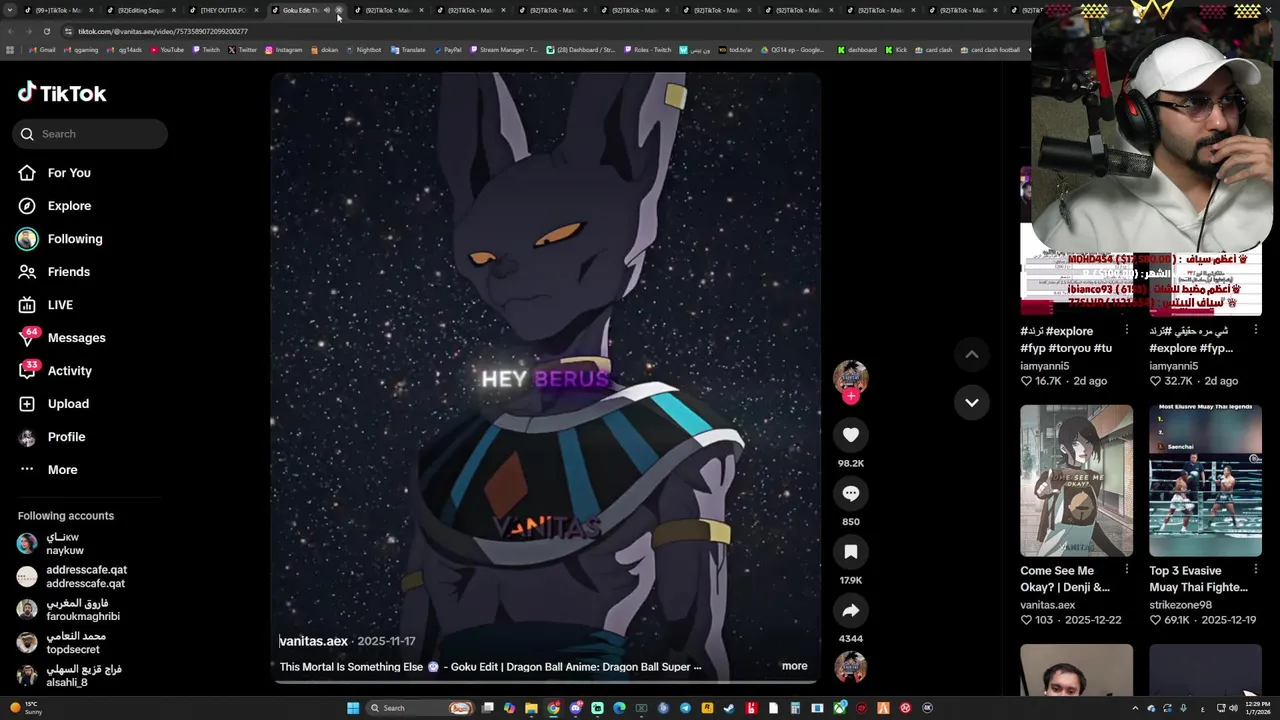Expand the video description with more
Image resolution: width=1280 pixels, height=720 pixels.
tap(794, 666)
